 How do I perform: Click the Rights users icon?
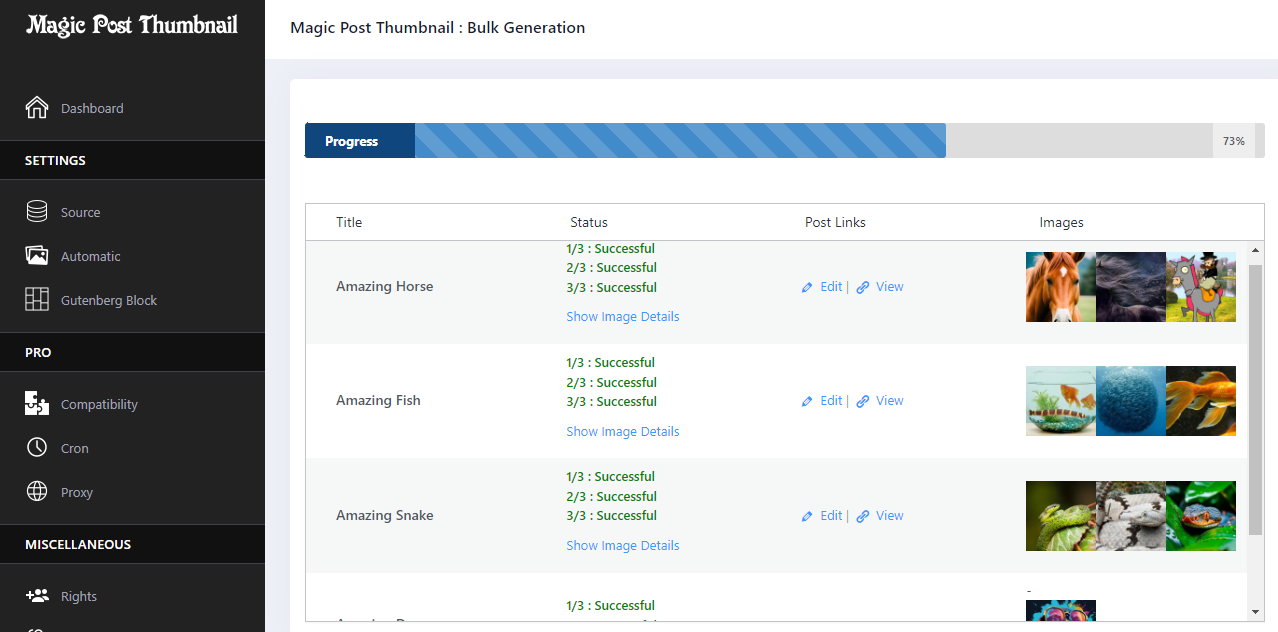pyautogui.click(x=37, y=596)
